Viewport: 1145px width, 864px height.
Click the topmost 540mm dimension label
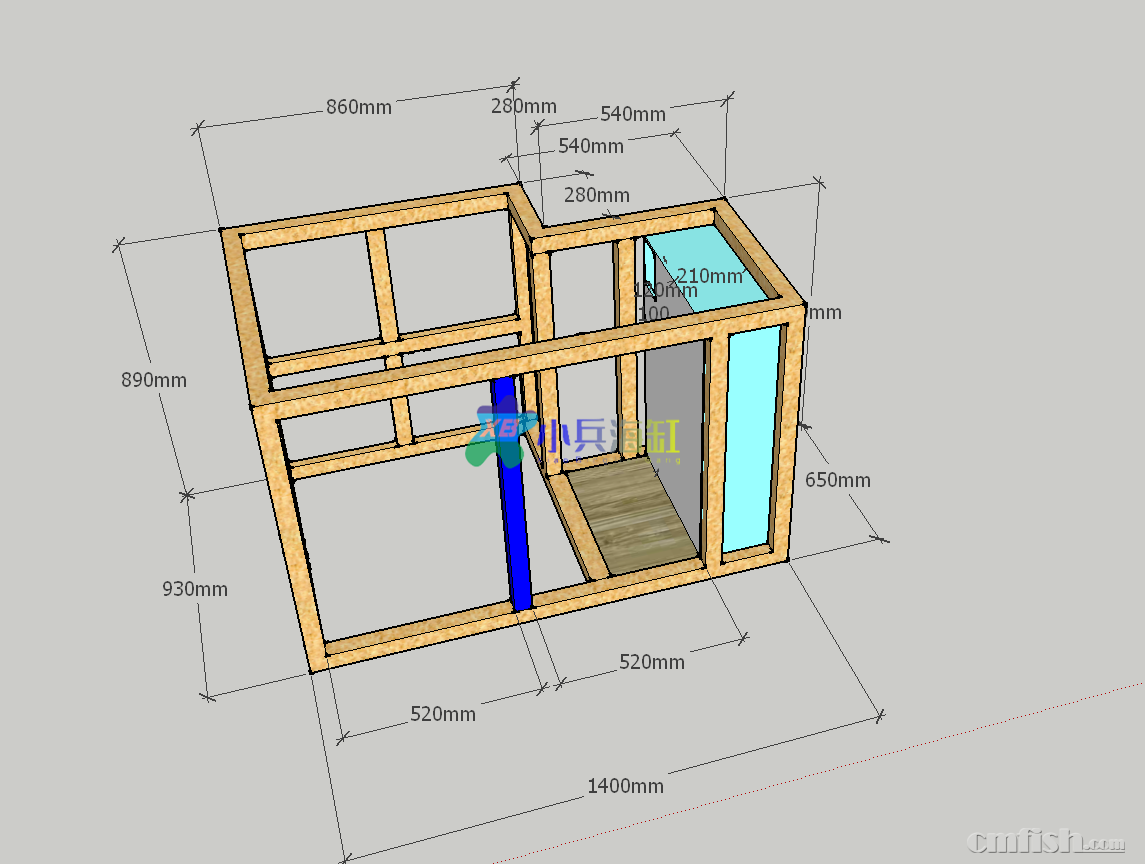coord(633,114)
